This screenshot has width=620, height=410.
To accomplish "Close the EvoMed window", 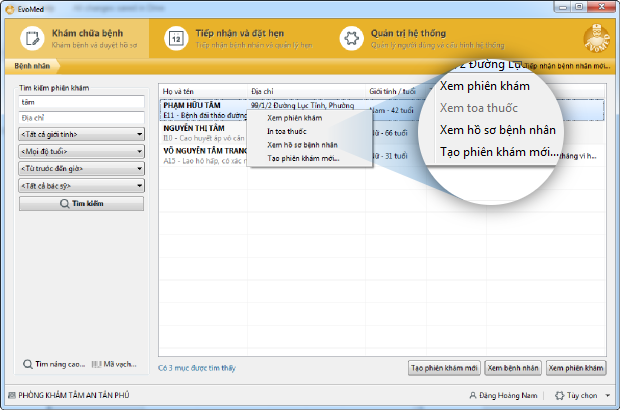I will coord(601,7).
